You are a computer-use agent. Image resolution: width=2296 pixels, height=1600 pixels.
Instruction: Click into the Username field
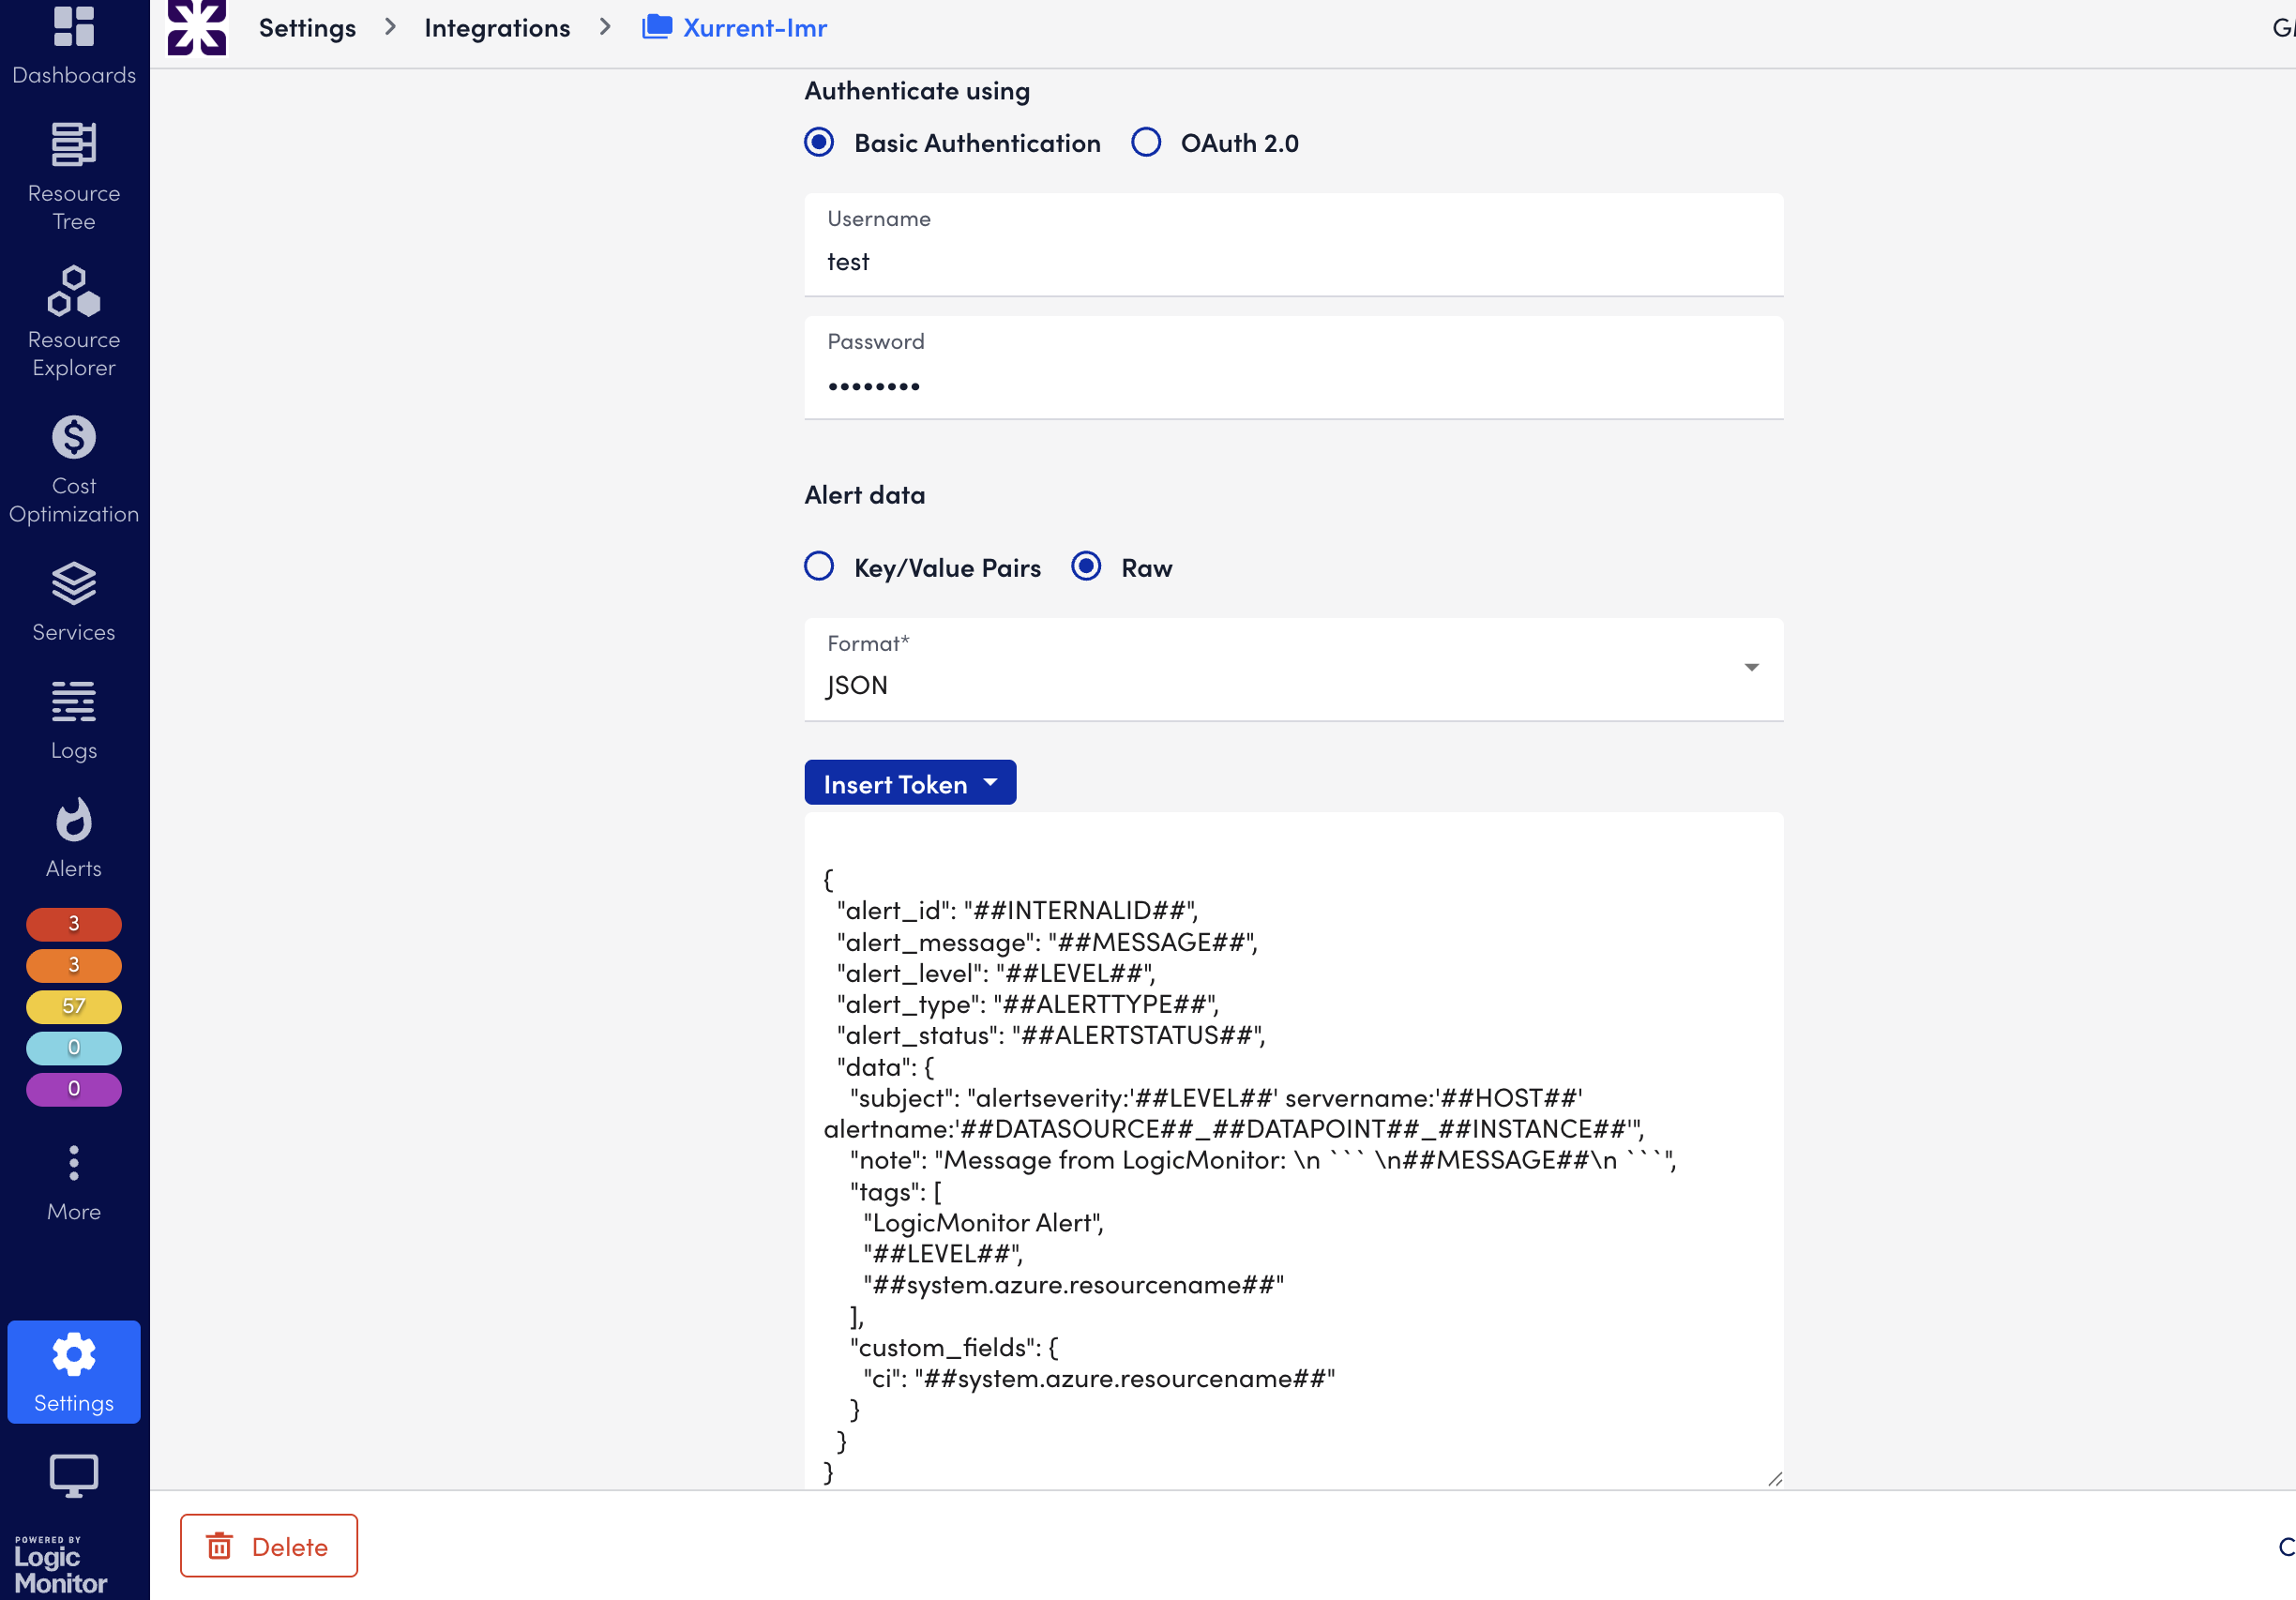coord(1293,261)
